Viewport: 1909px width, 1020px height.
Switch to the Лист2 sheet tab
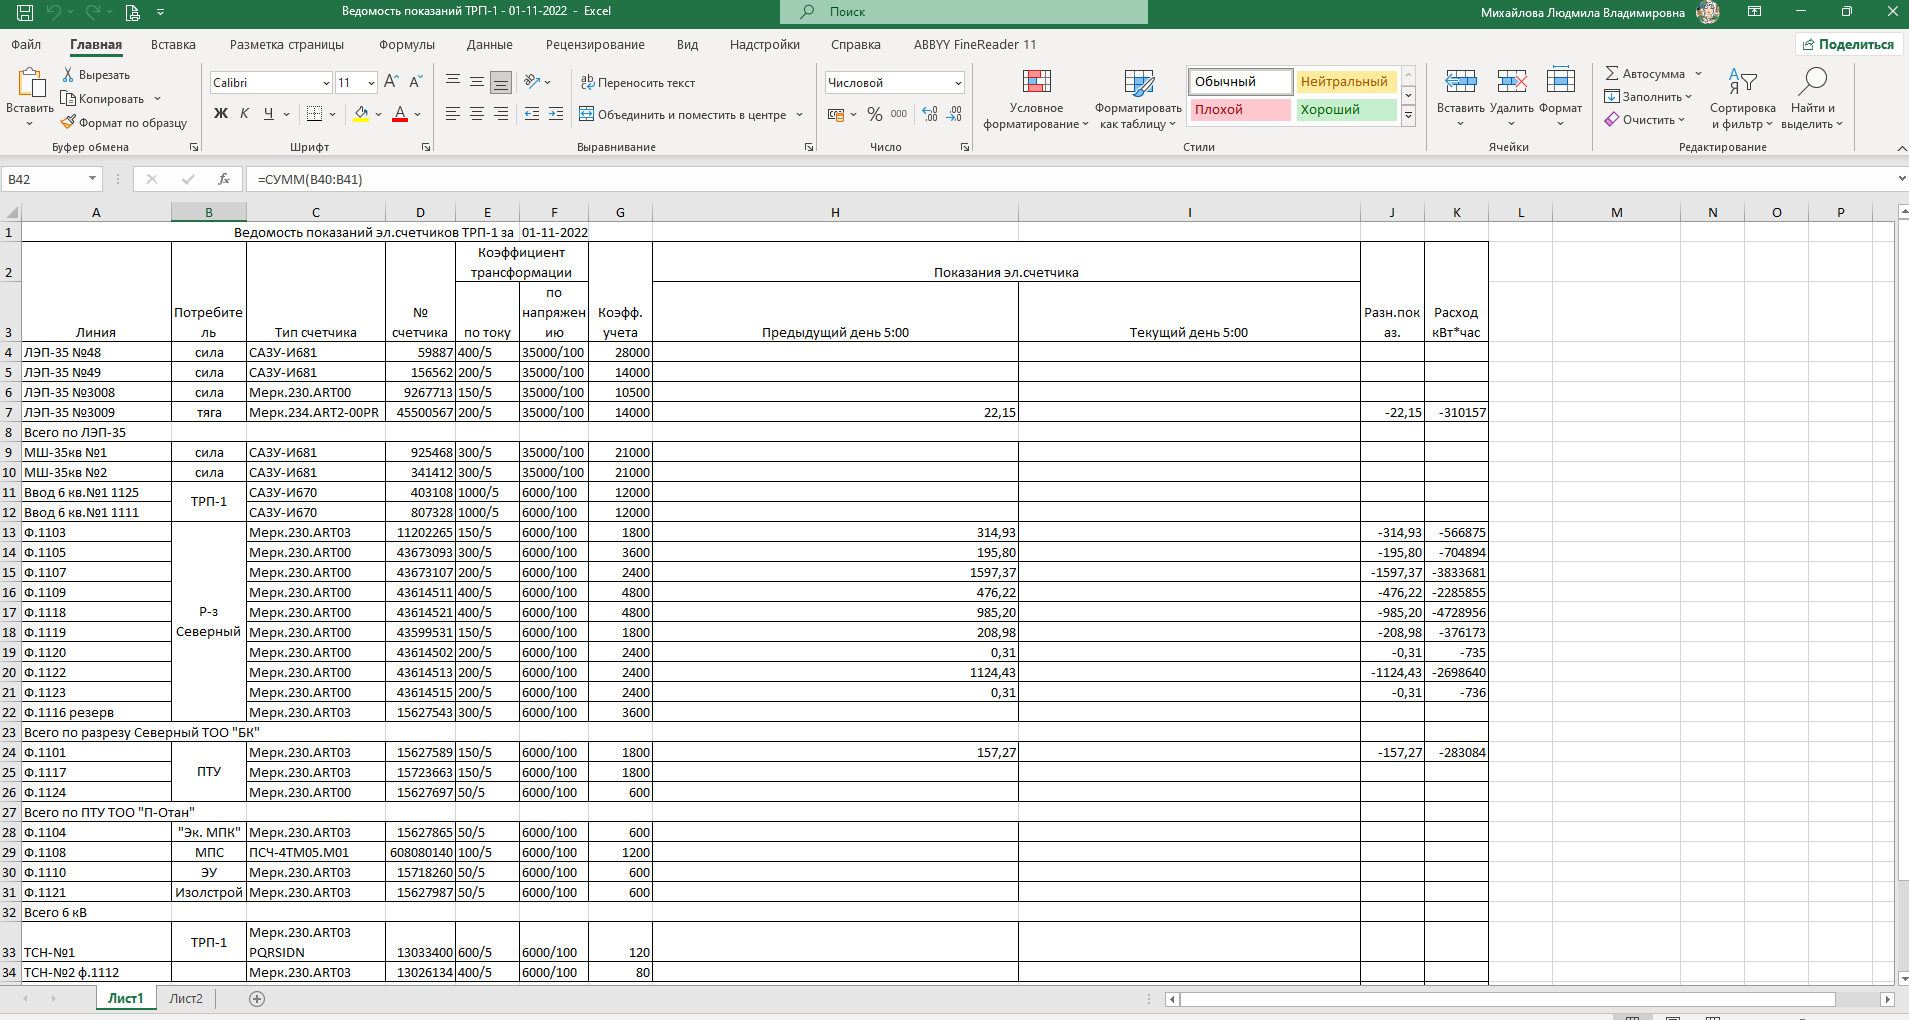(x=186, y=998)
